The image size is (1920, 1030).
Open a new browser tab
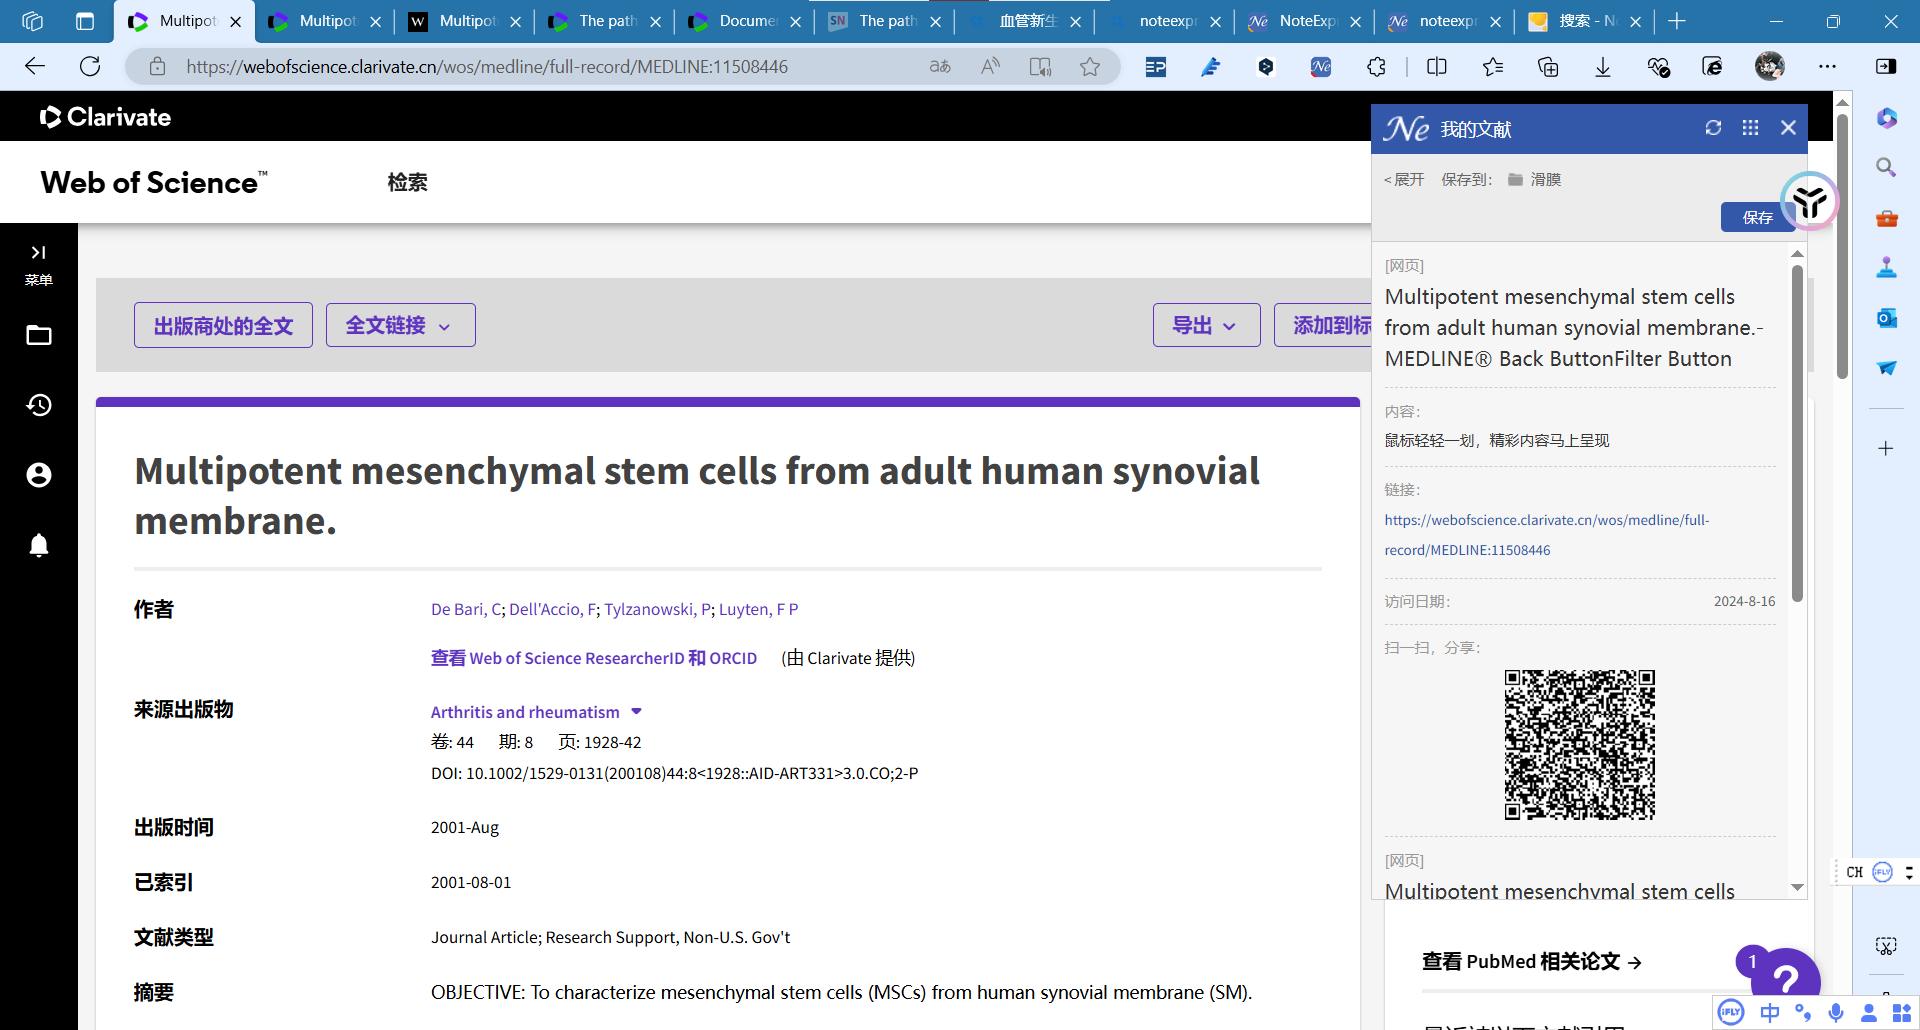[1677, 21]
